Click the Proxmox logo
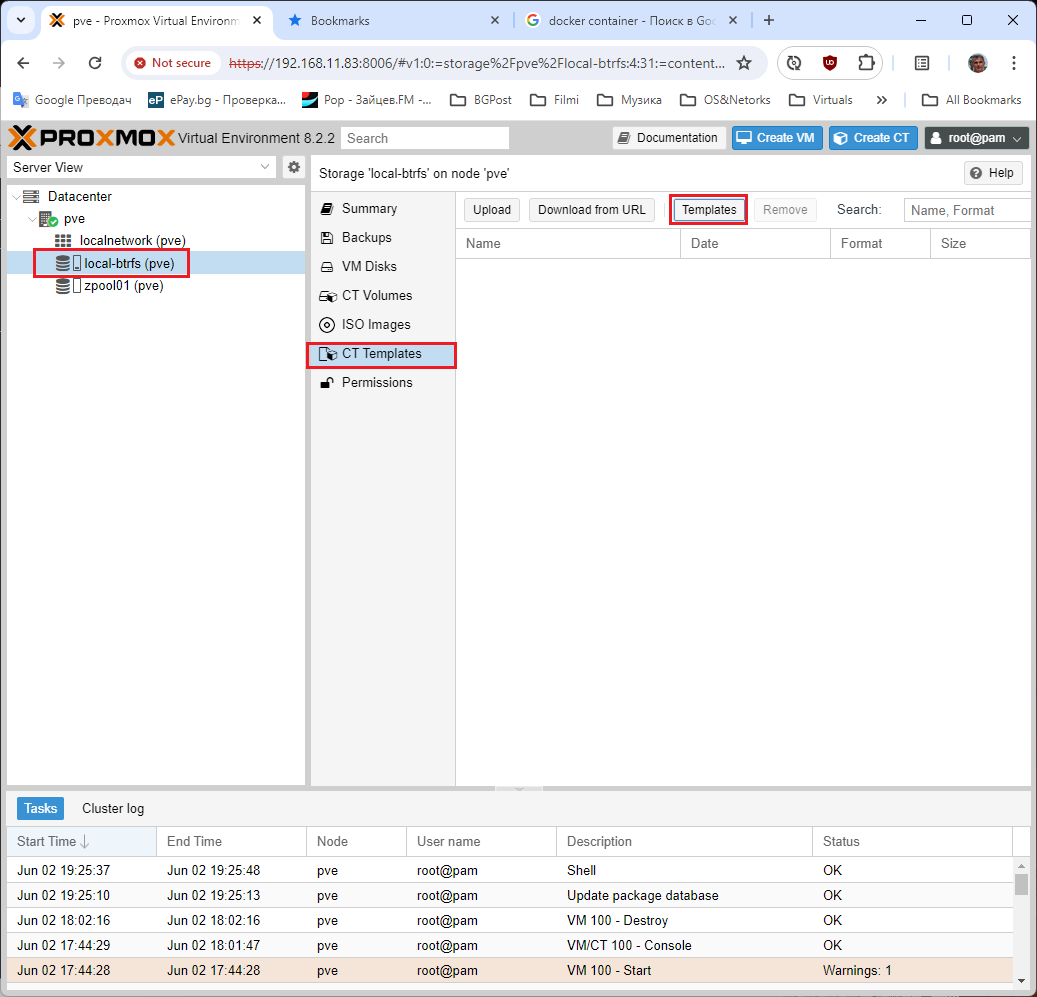1037x997 pixels. (91, 138)
